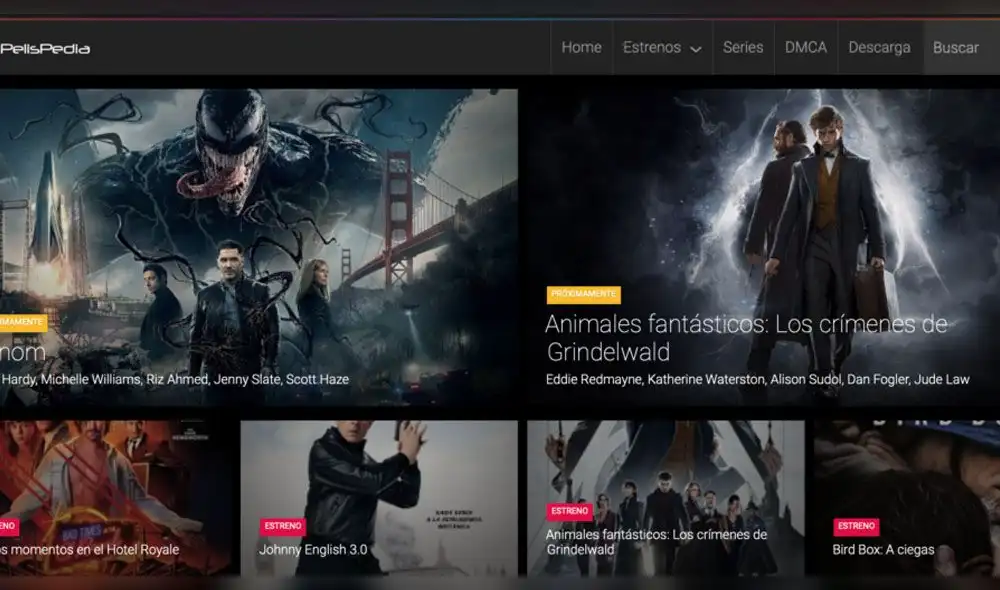
Task: Click the Próximamente badge on Animales fantásticos
Action: 583,295
